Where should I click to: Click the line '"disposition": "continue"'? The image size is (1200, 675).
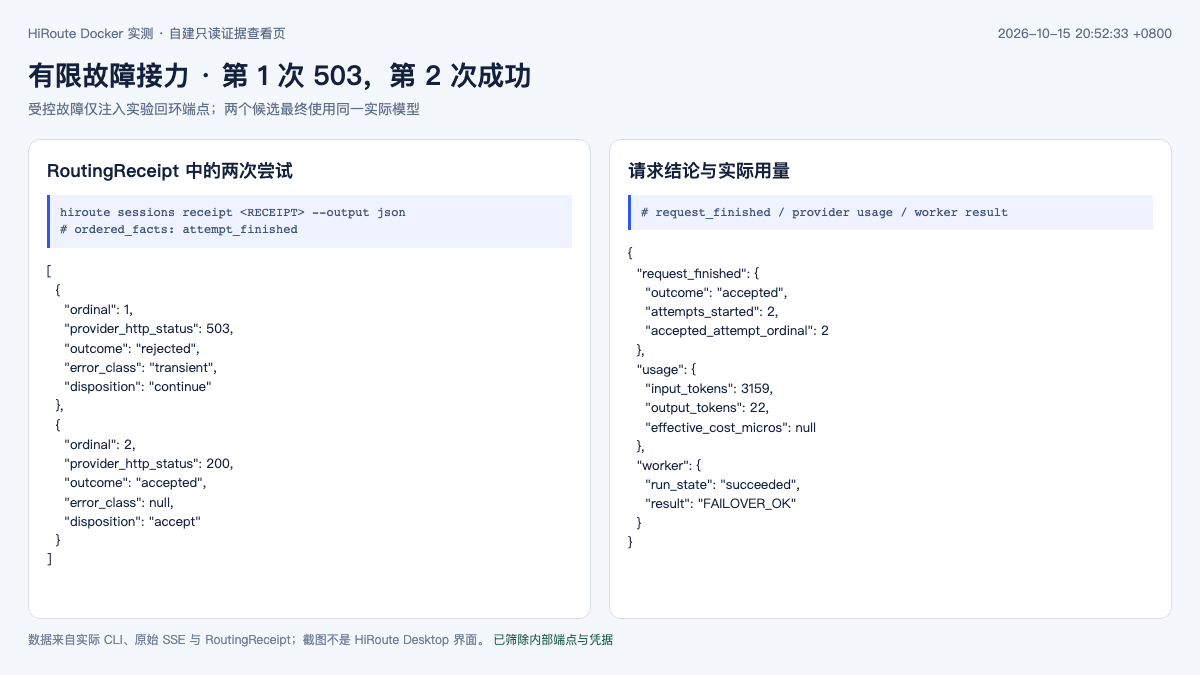coord(138,386)
